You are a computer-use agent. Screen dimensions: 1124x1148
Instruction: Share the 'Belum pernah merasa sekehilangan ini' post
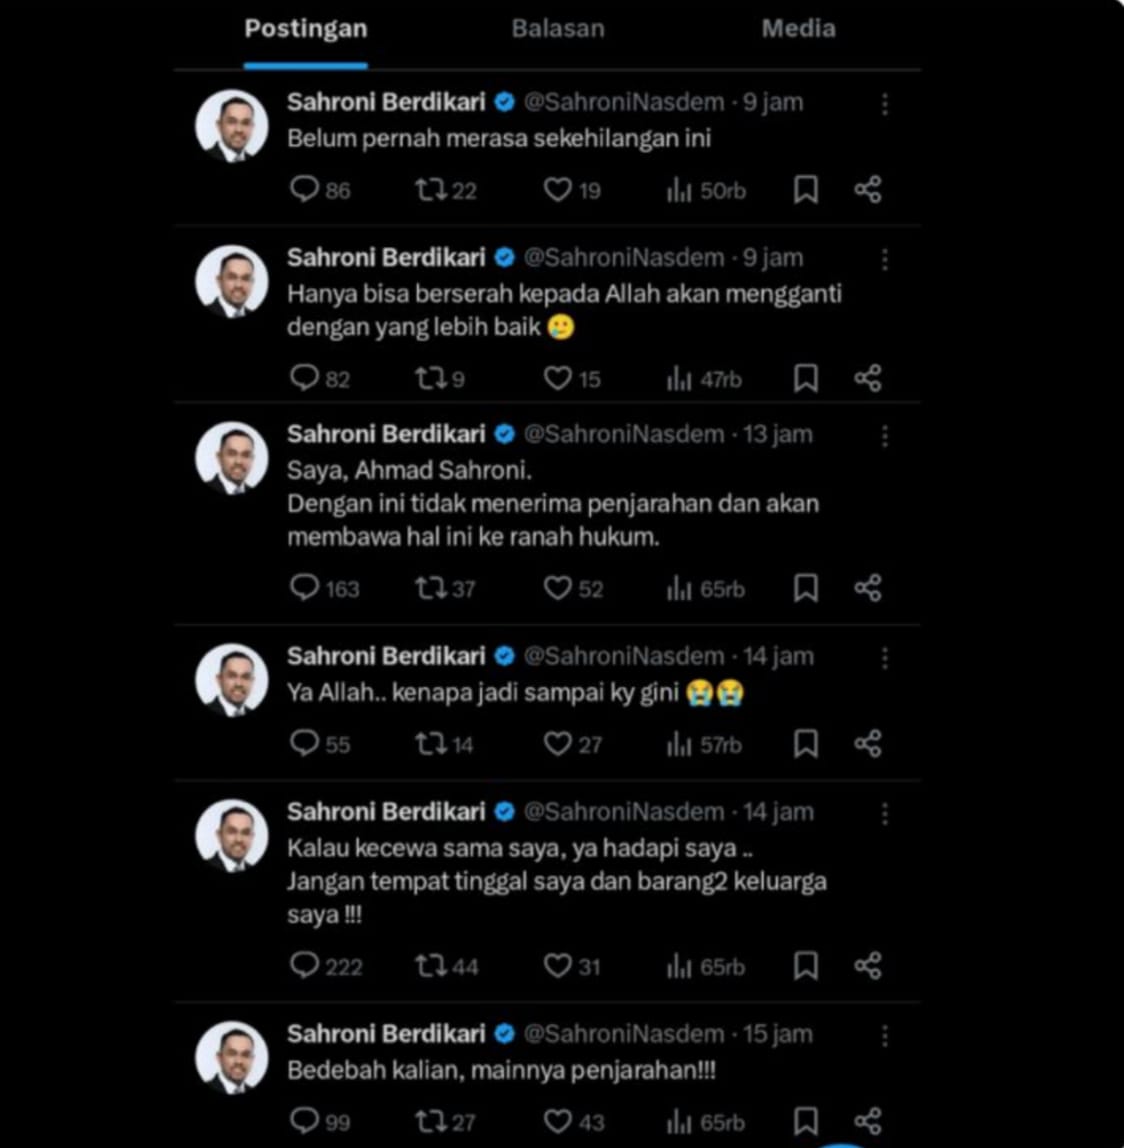[867, 189]
